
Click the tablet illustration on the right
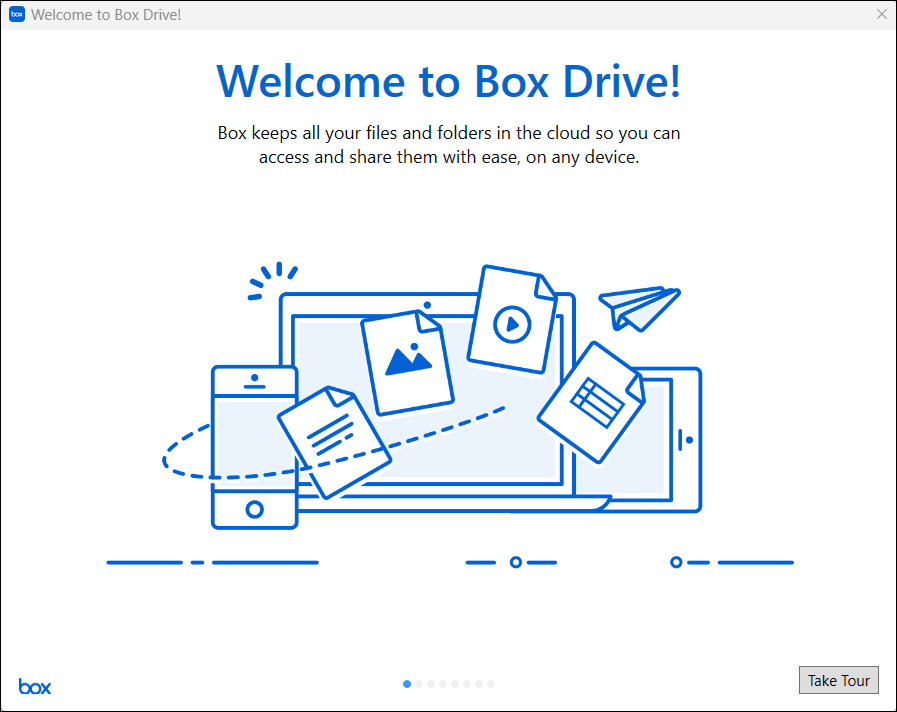tap(680, 440)
